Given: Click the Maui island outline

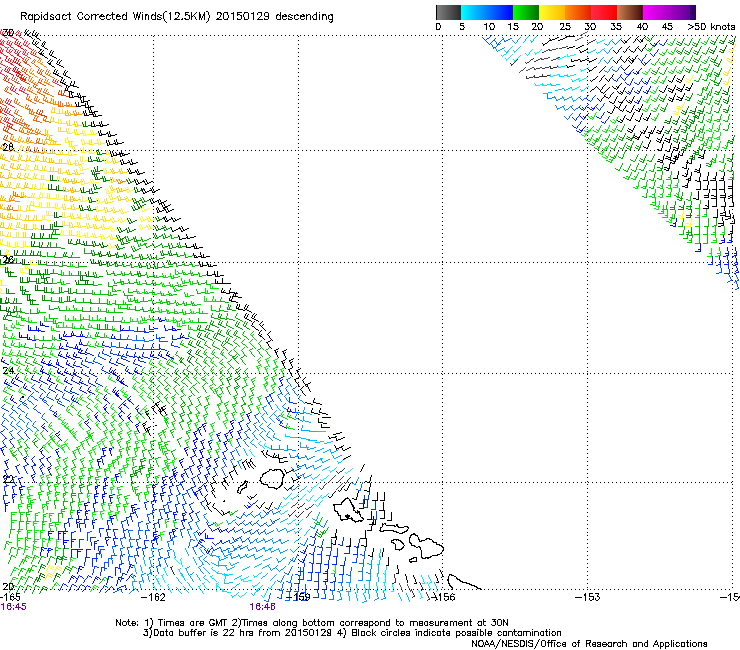Looking at the screenshot, I should click(426, 545).
